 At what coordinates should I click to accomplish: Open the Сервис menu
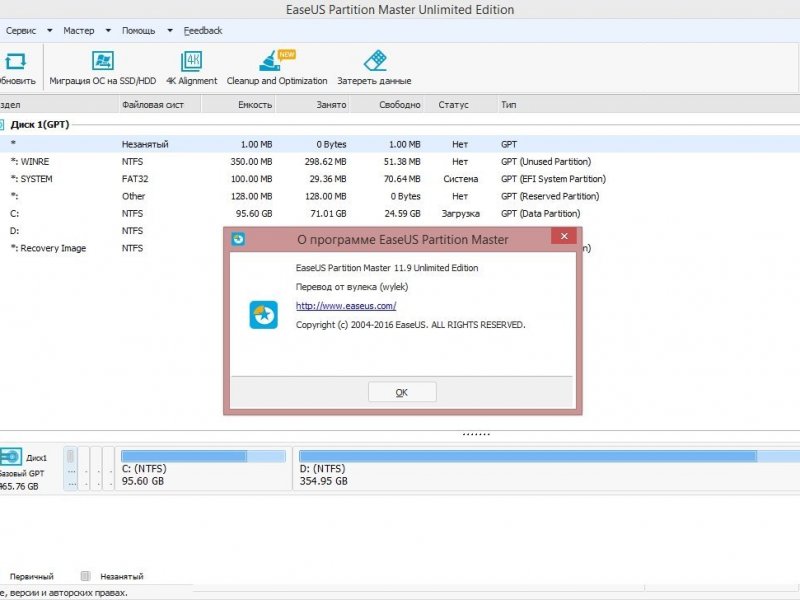click(x=21, y=31)
